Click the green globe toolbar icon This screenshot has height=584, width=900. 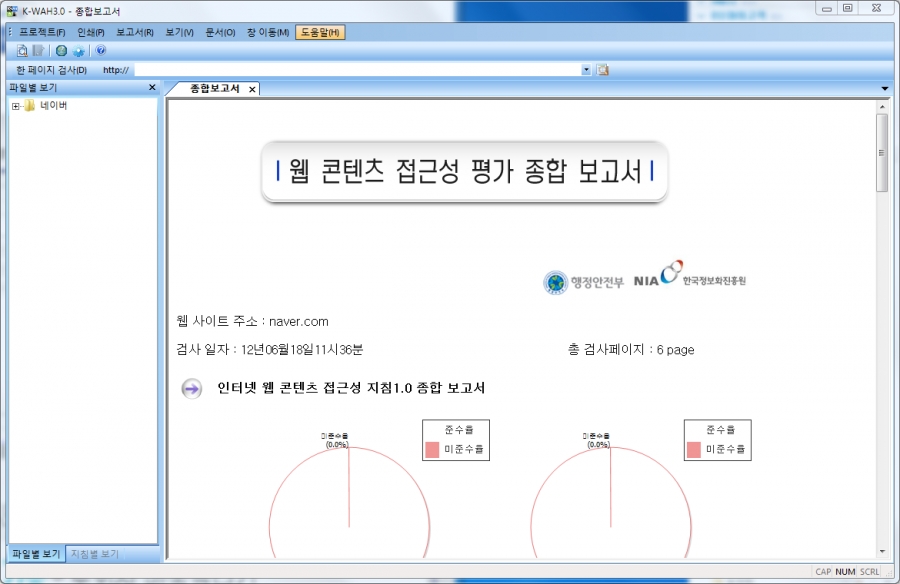[x=62, y=51]
